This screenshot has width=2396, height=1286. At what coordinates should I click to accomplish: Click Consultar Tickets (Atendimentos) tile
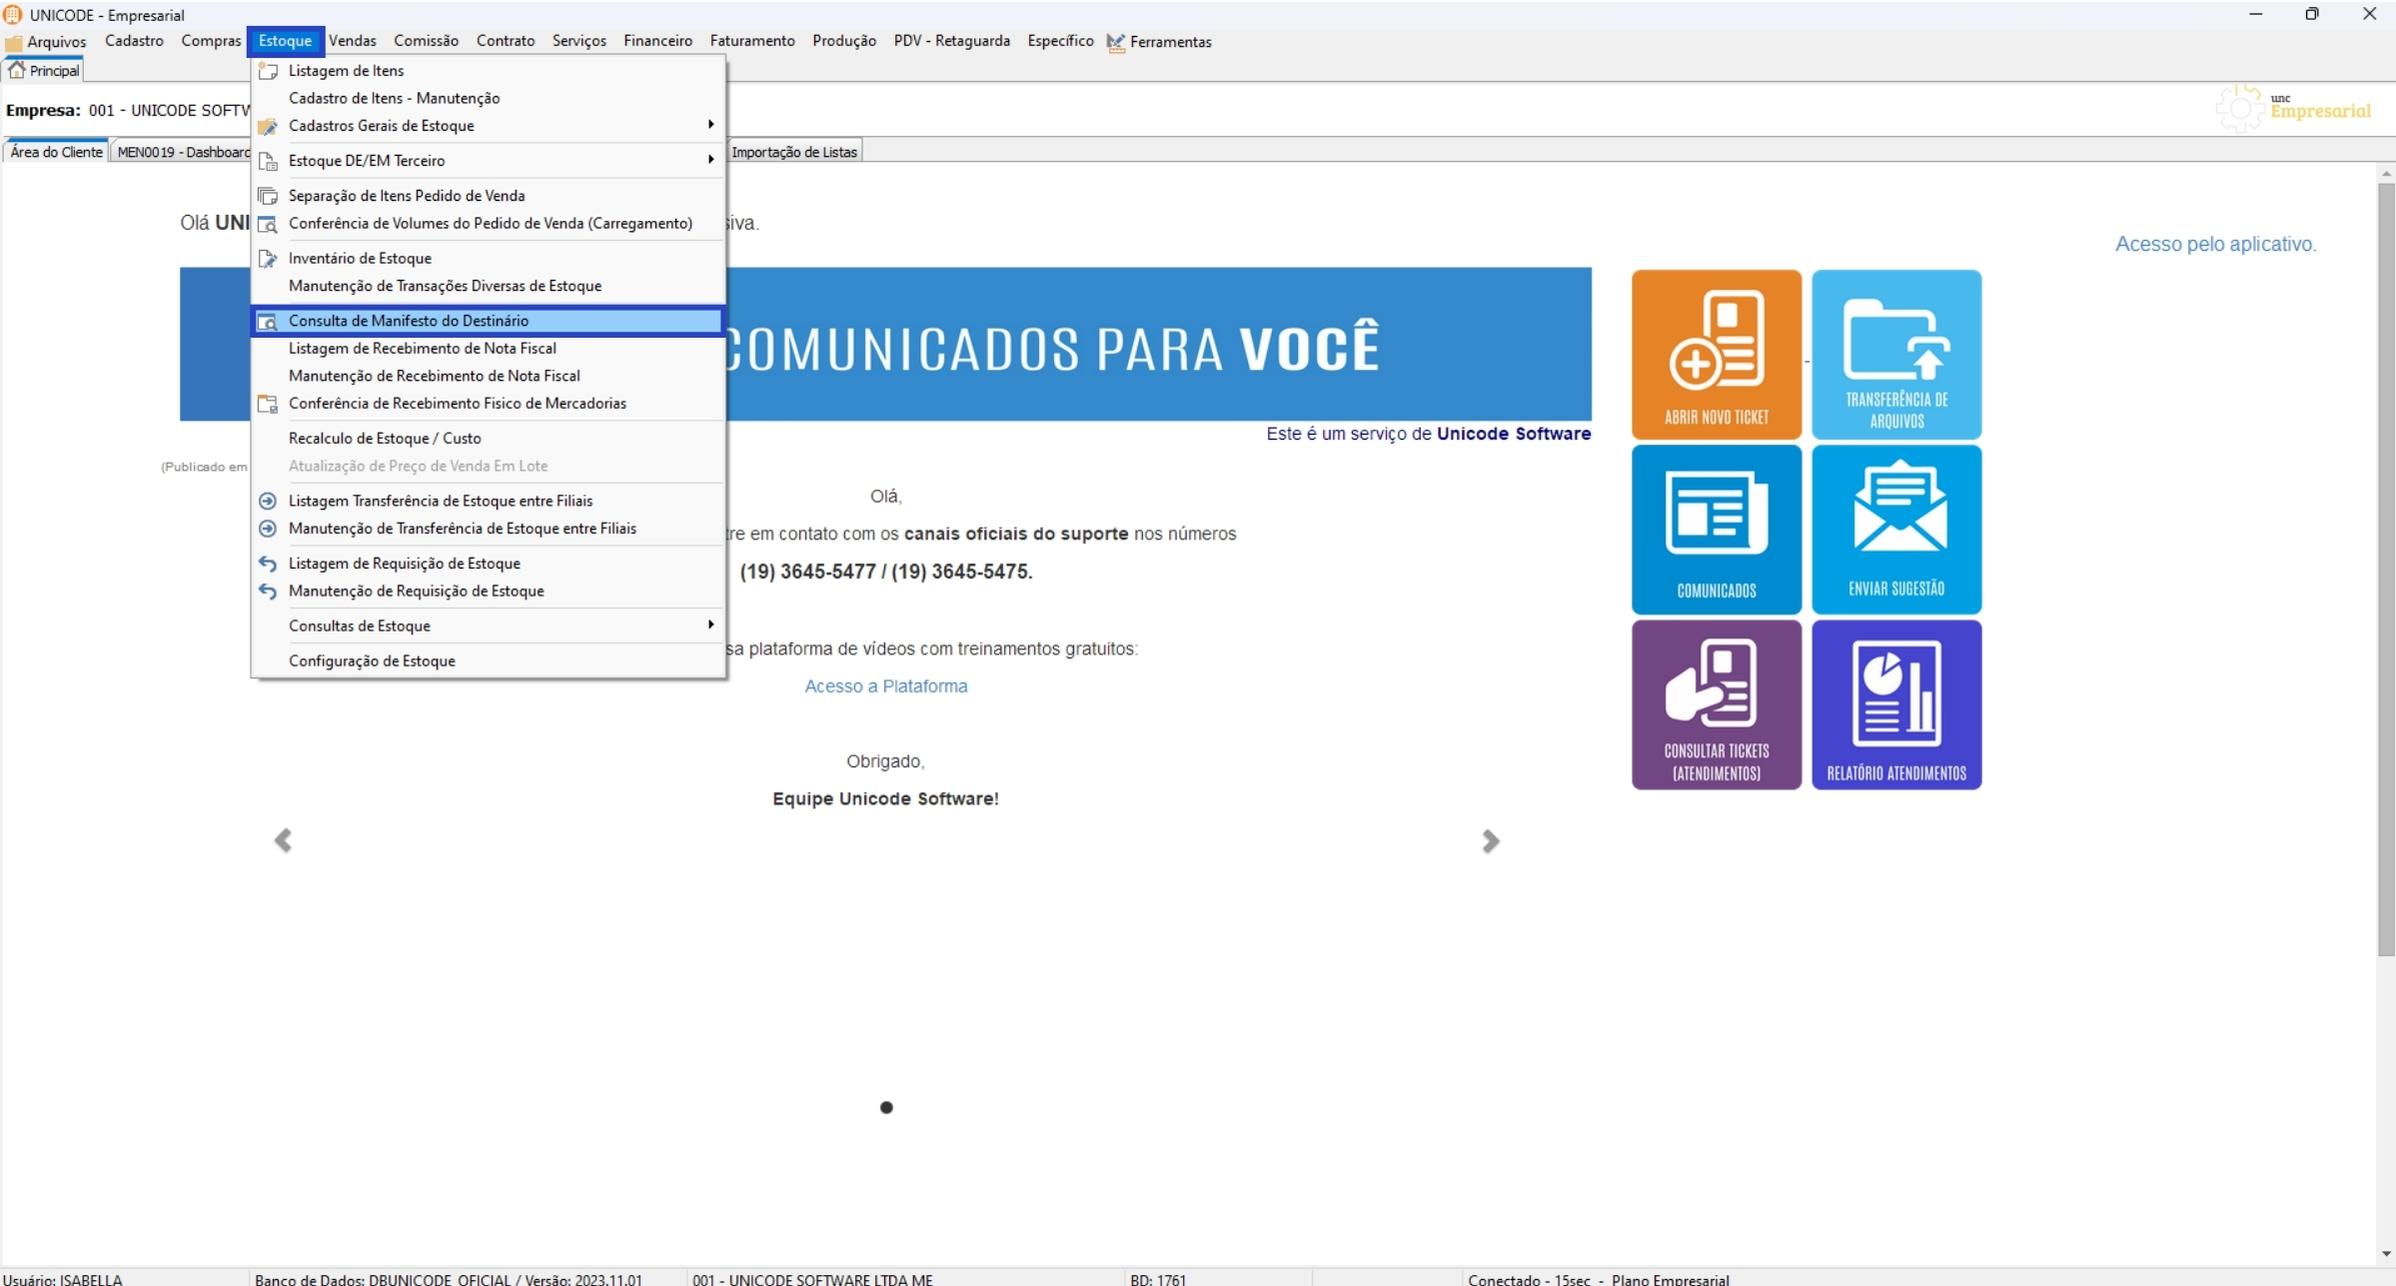click(1716, 704)
